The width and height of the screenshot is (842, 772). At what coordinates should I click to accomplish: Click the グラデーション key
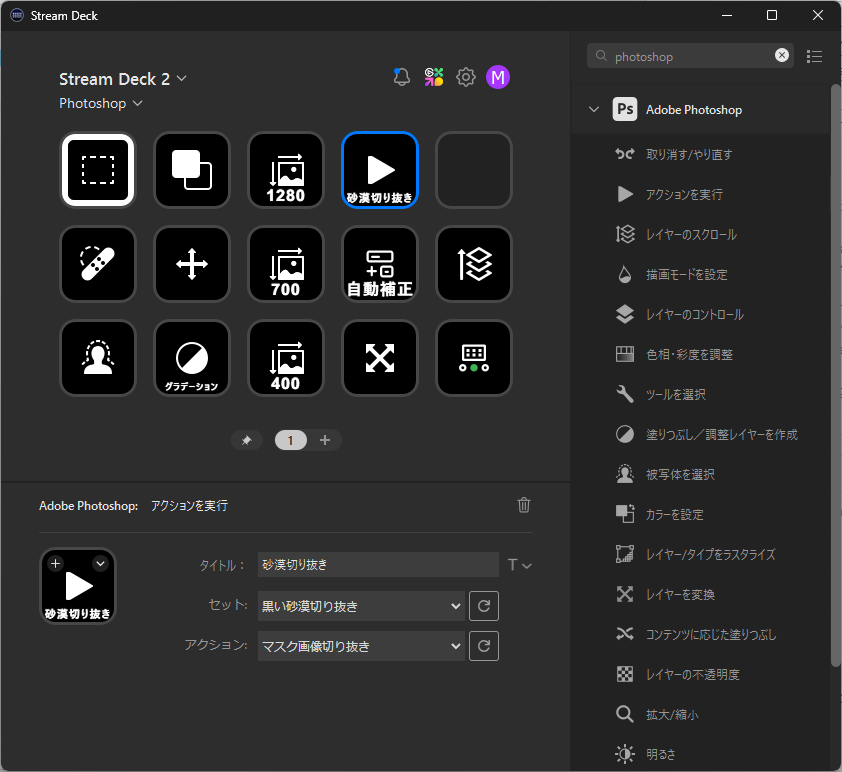192,358
